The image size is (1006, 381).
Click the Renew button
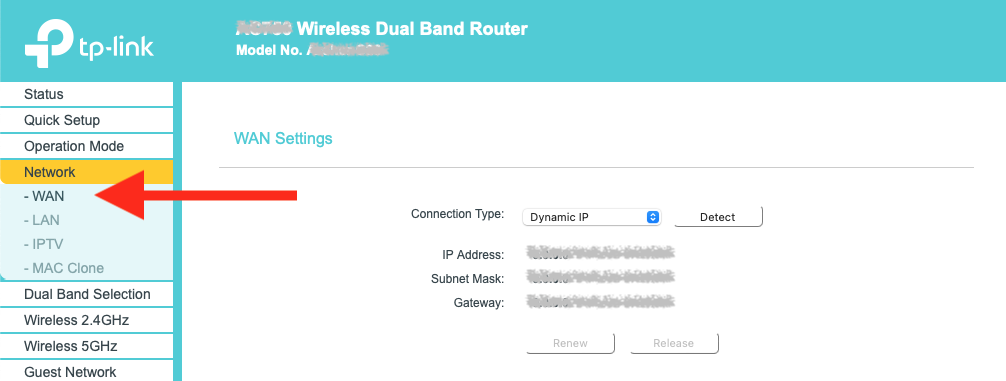tap(570, 343)
